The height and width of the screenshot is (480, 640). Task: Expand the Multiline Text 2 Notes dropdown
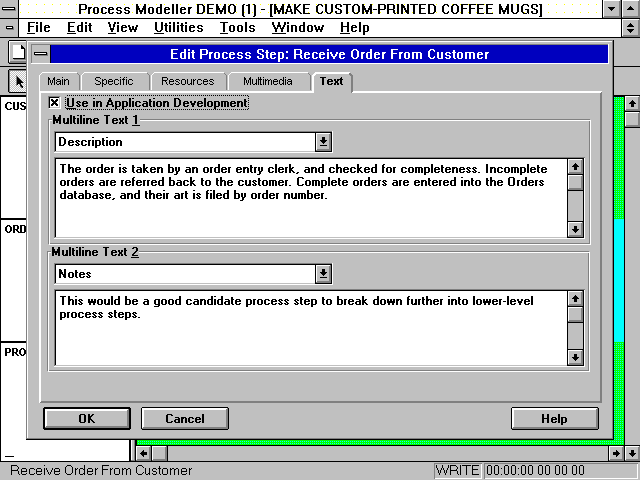[323, 273]
